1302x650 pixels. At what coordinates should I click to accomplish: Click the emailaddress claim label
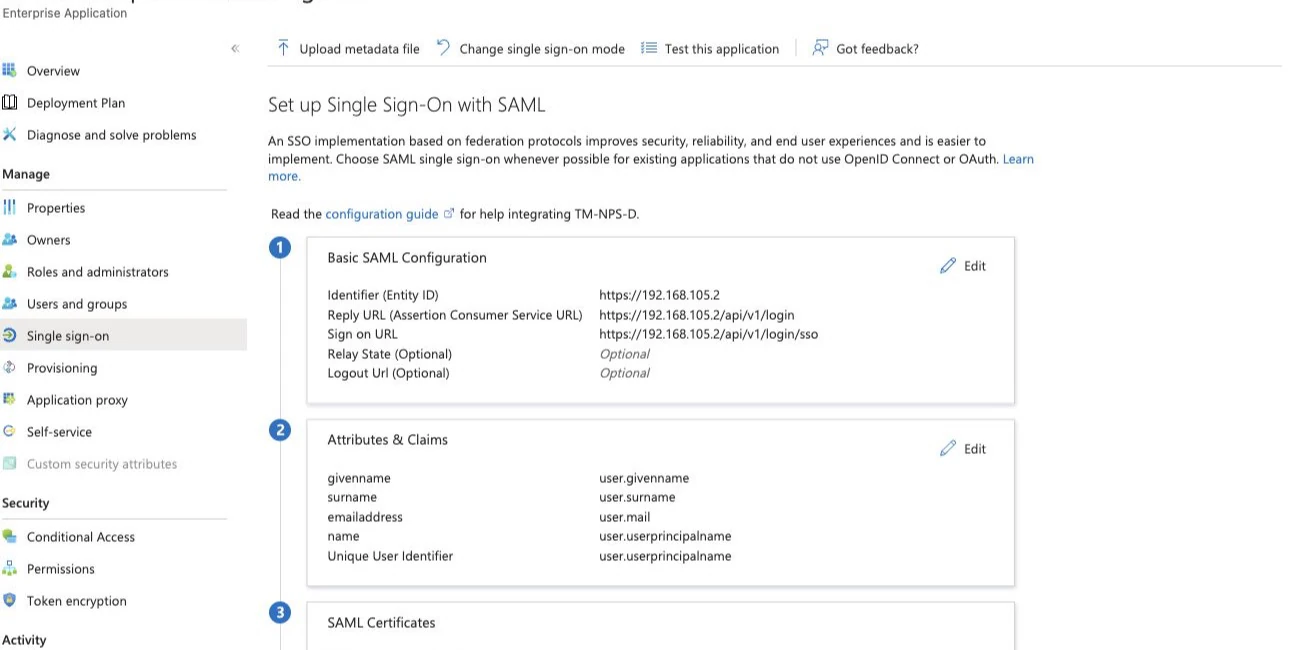click(365, 517)
